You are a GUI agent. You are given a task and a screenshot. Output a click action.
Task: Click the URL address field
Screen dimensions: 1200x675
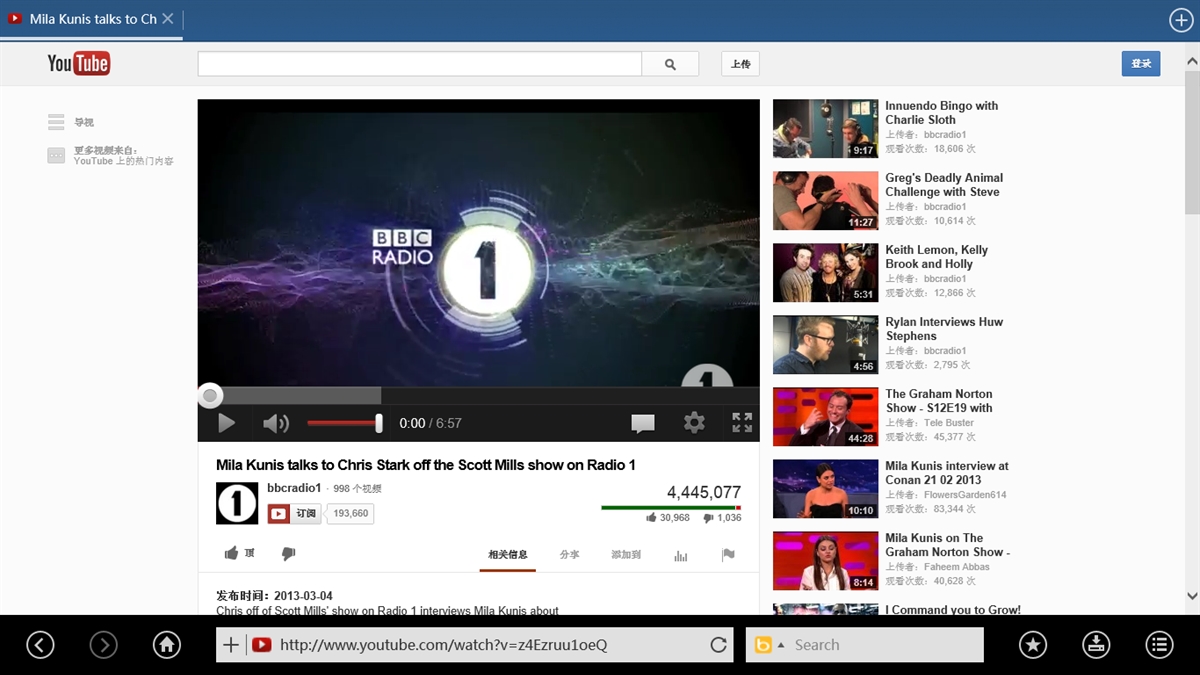(475, 645)
